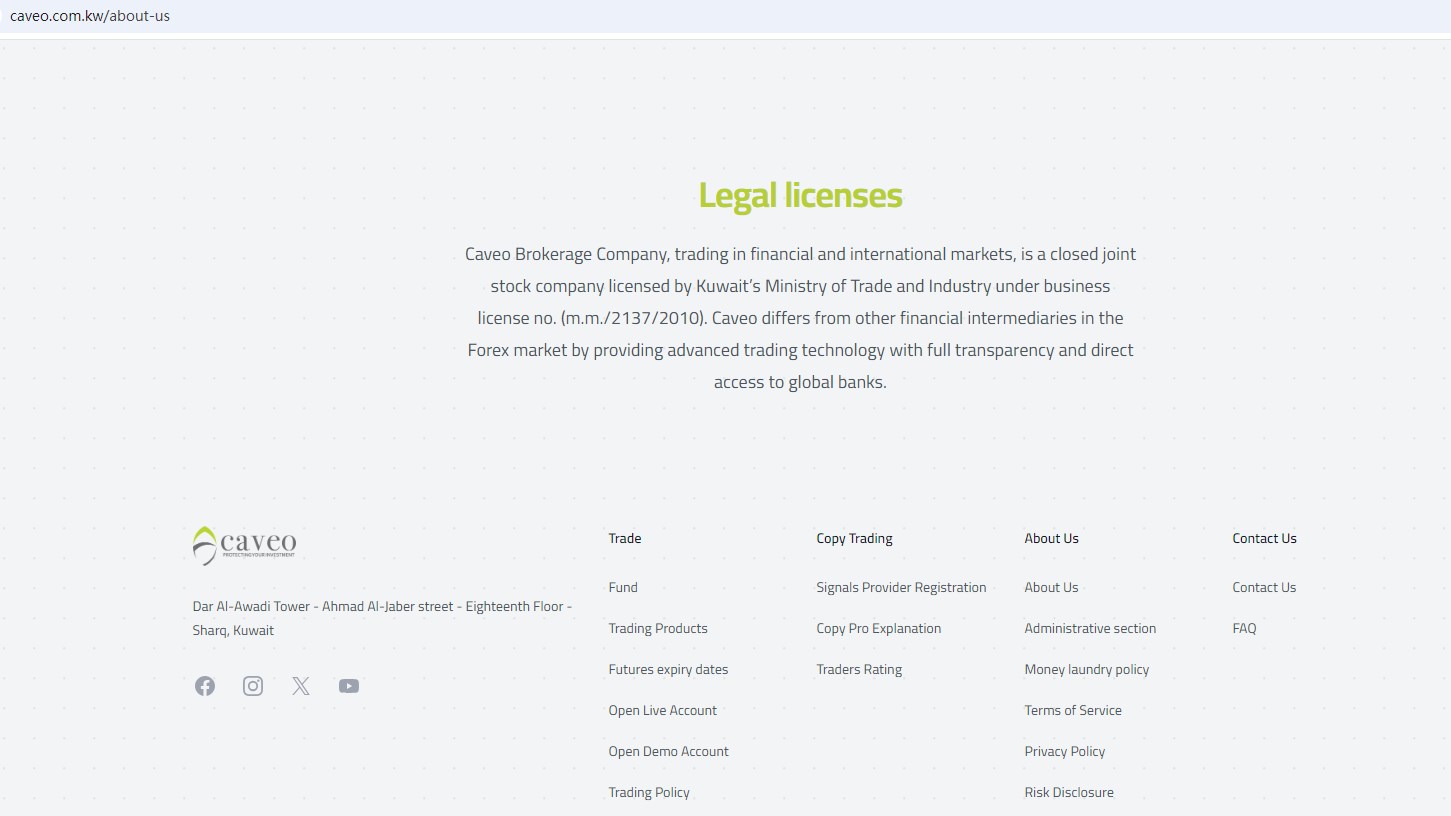Select Open Live Account link
The image size is (1451, 816).
pos(663,711)
